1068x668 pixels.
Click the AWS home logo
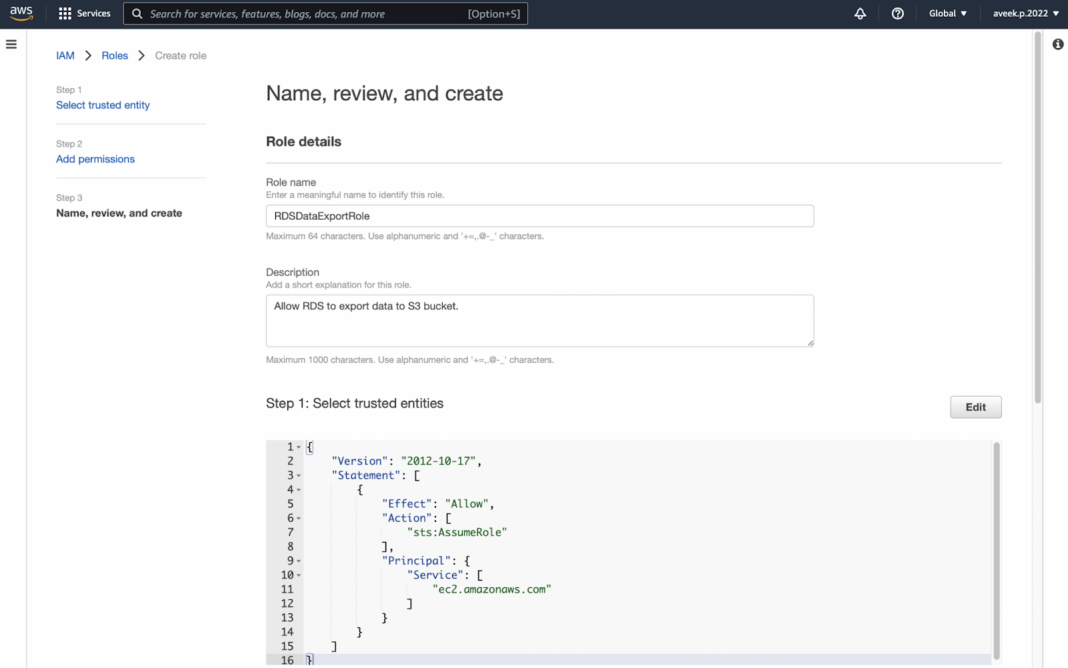click(20, 13)
